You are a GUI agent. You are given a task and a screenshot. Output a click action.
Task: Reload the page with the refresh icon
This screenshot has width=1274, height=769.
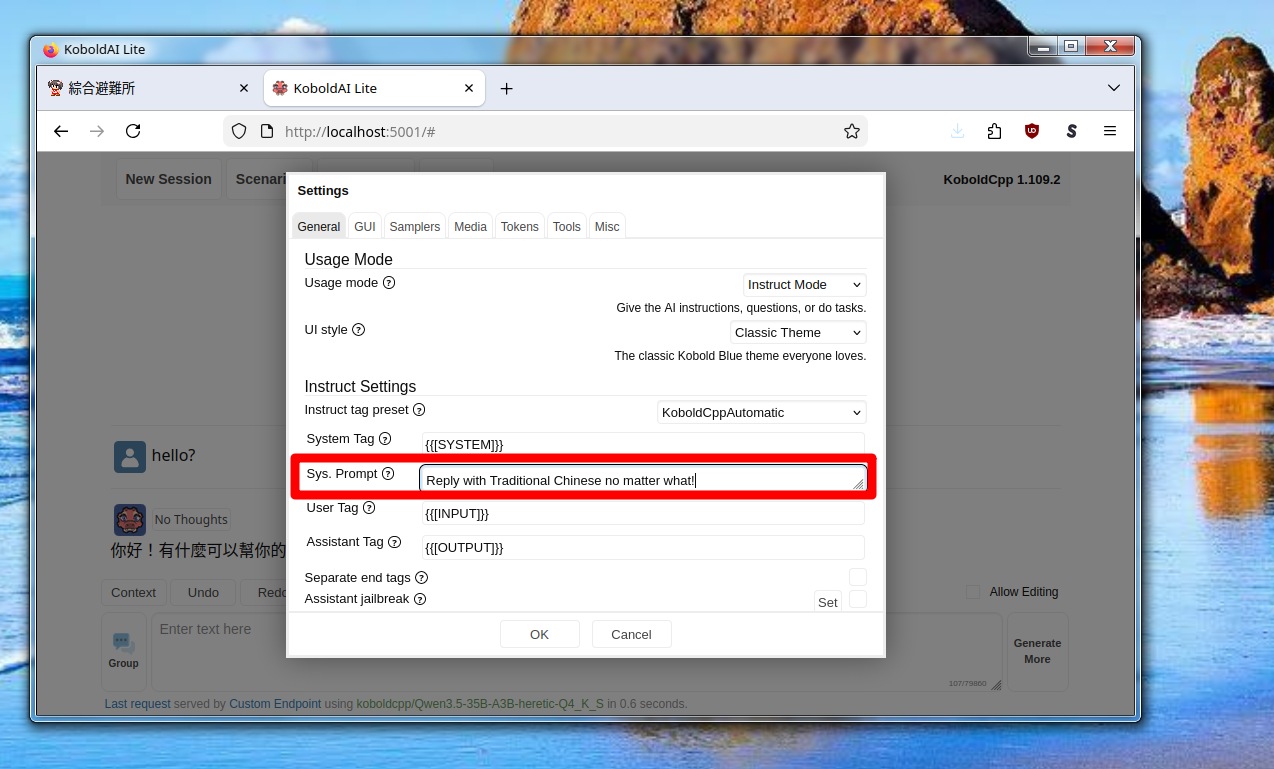click(133, 131)
